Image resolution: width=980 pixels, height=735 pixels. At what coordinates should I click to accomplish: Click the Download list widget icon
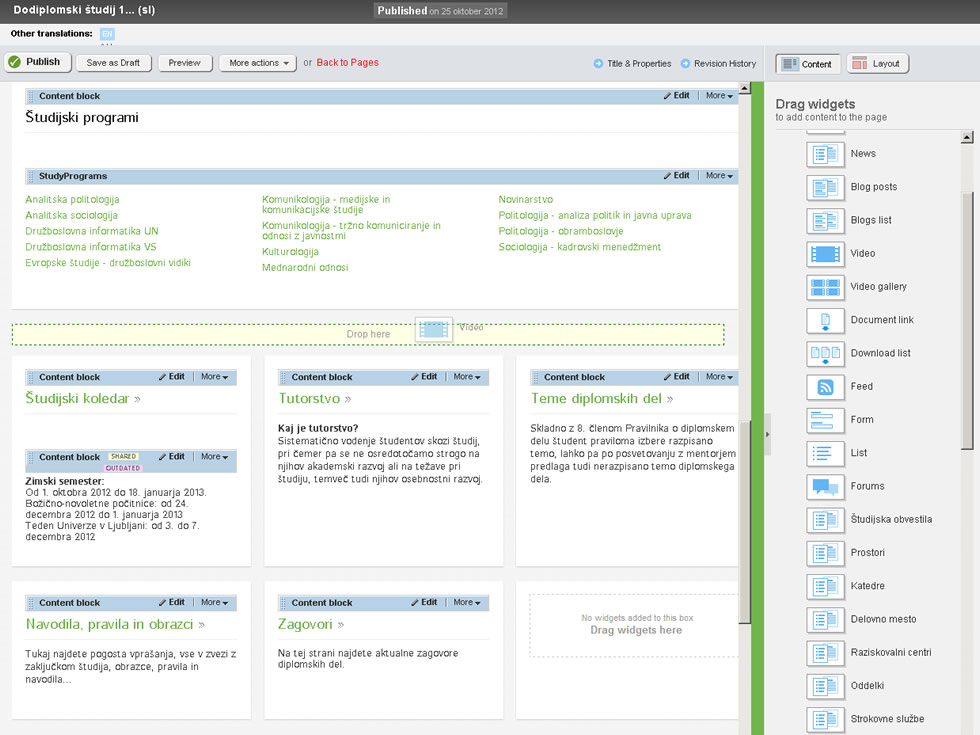coord(825,353)
